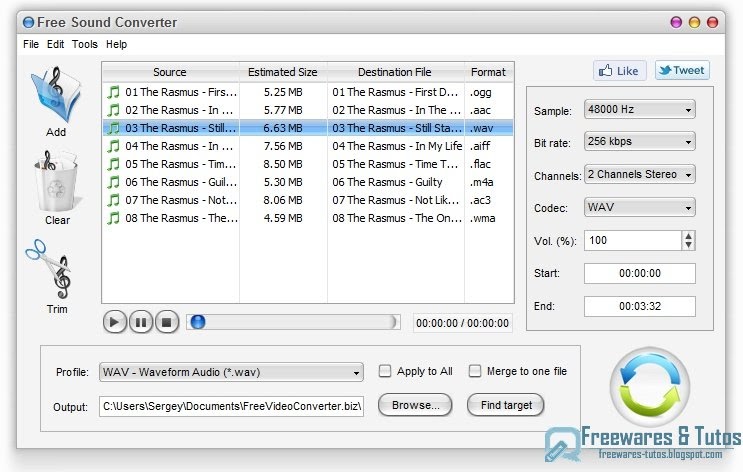Open the Sample rate dropdown (48000 Hz)
Screen dimensions: 743x472
coord(640,109)
